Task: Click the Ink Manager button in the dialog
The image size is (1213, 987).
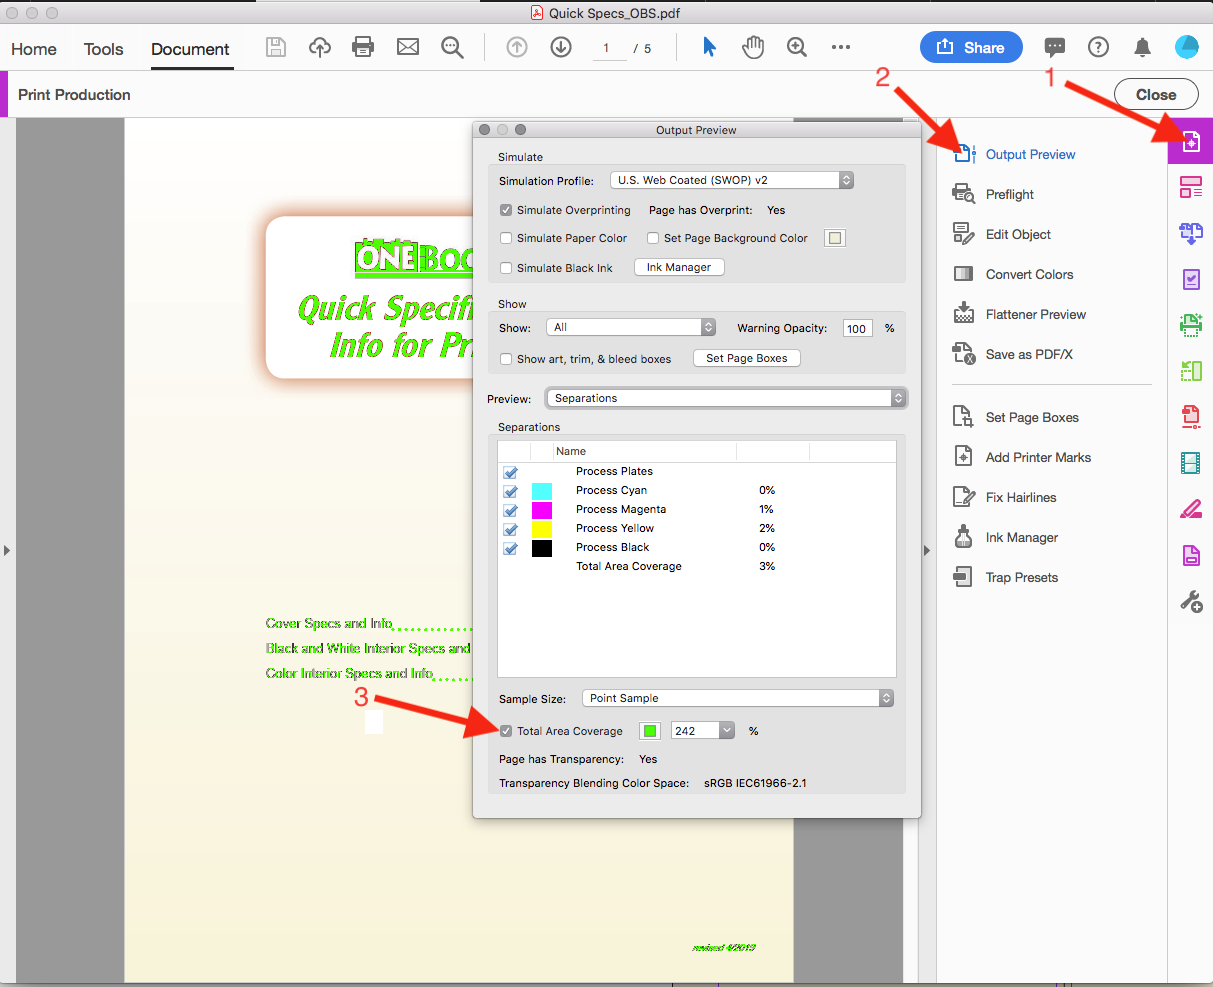Action: point(679,267)
